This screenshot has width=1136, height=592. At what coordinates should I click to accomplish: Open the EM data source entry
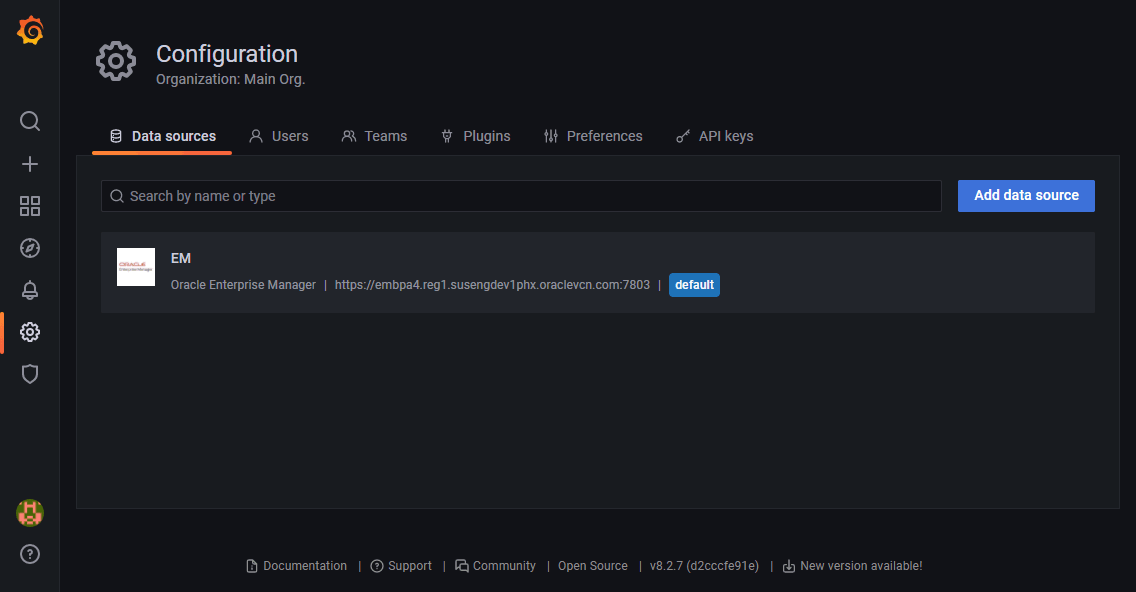point(180,258)
